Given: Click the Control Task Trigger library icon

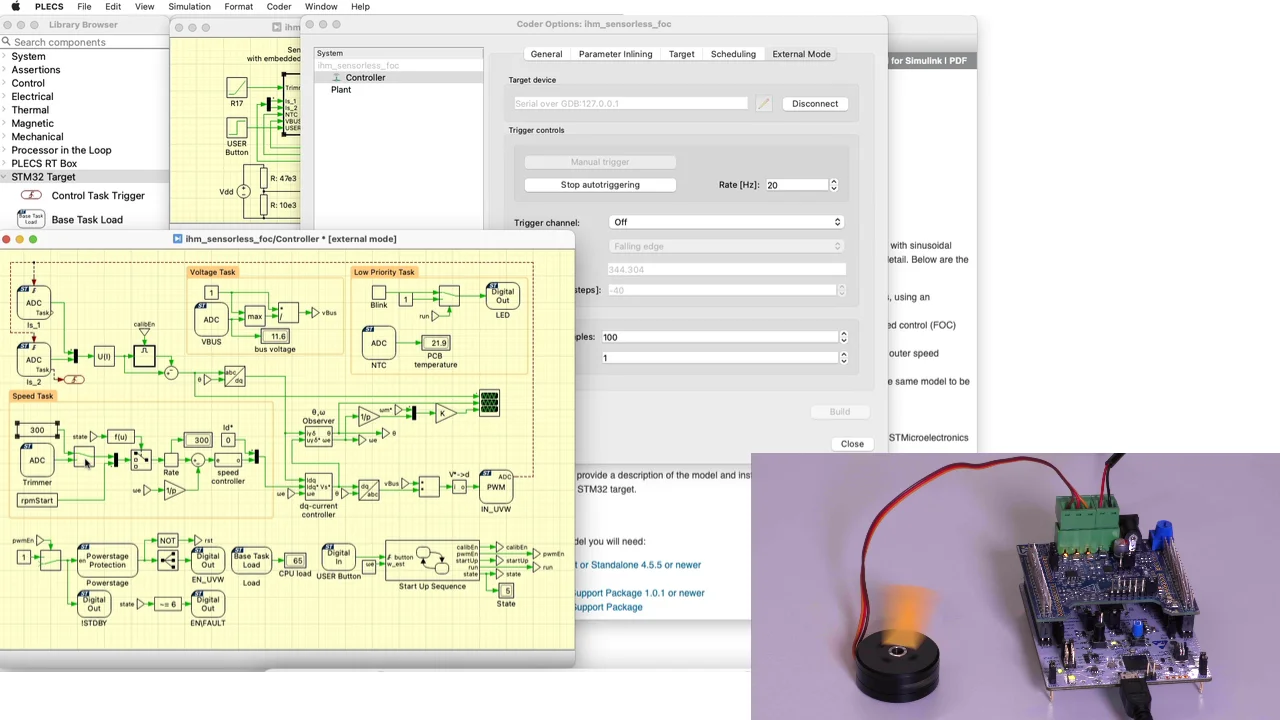Looking at the screenshot, I should pyautogui.click(x=31, y=196).
